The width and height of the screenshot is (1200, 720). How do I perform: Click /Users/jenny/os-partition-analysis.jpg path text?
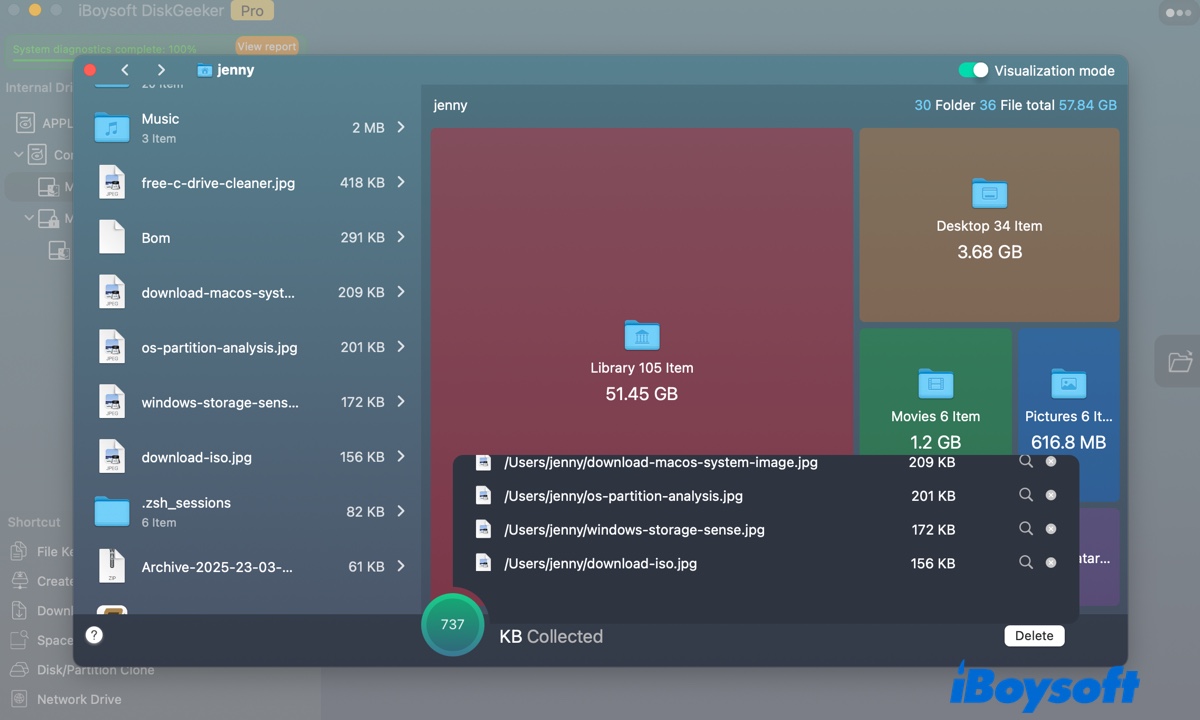point(623,496)
